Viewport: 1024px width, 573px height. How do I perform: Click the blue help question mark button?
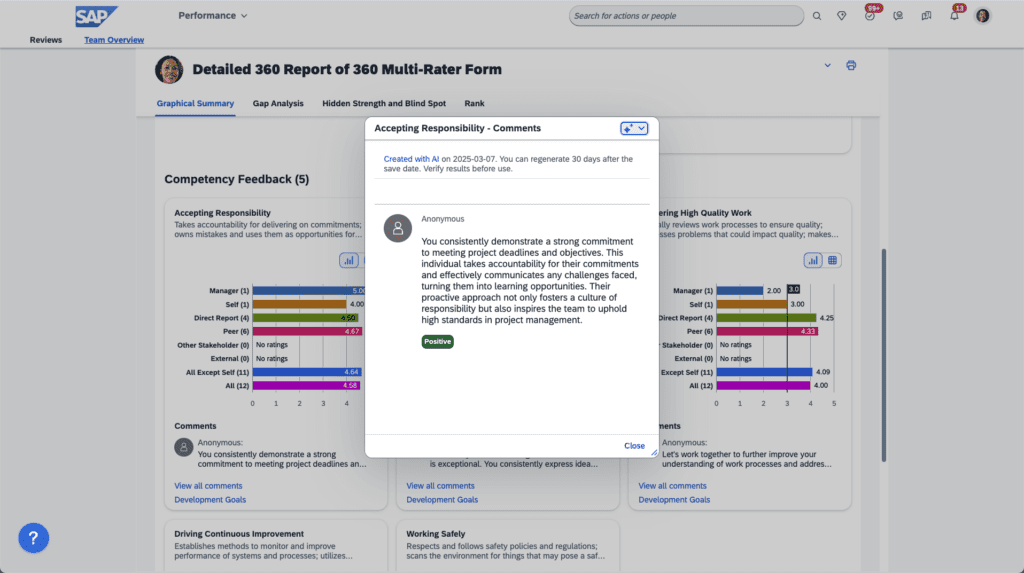33,538
